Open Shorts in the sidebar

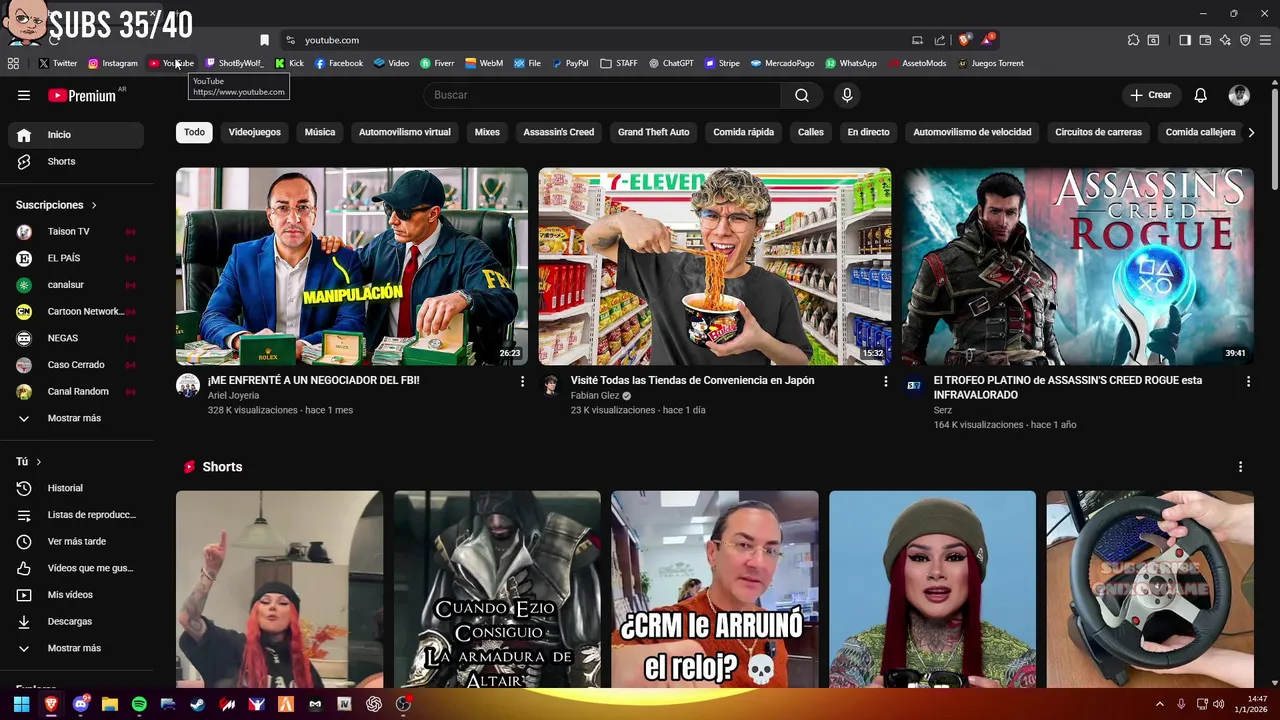pos(76,161)
